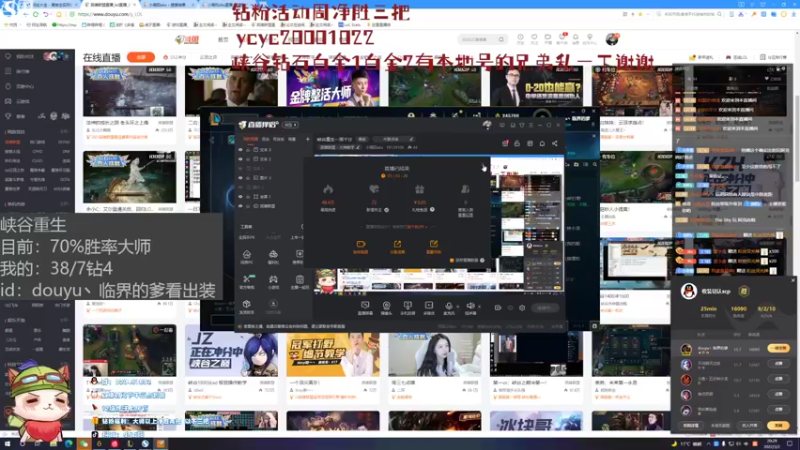This screenshot has width=800, height=450.
Task: Toggle the eye visibility of the first source layer
Action: (241, 150)
